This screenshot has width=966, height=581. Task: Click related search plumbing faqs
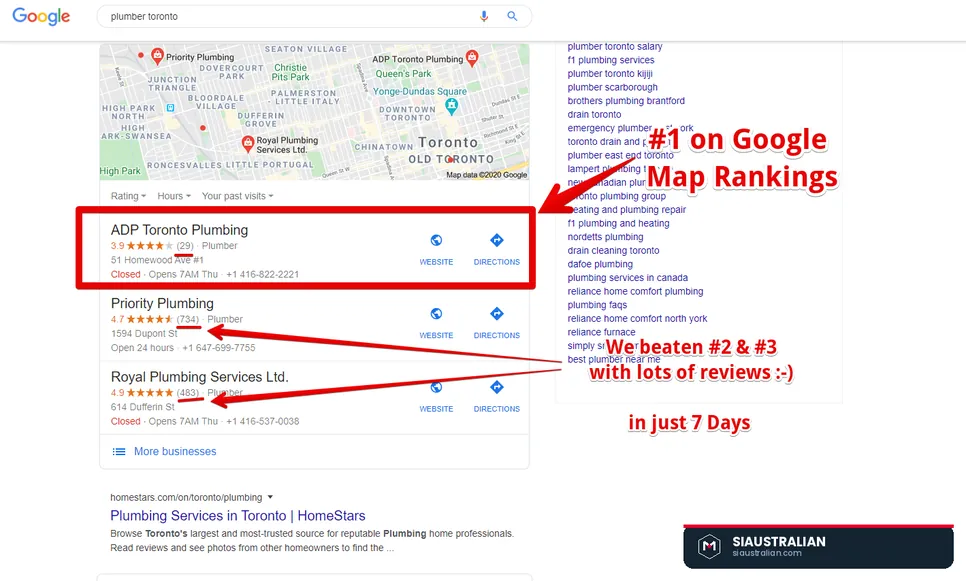tap(597, 304)
